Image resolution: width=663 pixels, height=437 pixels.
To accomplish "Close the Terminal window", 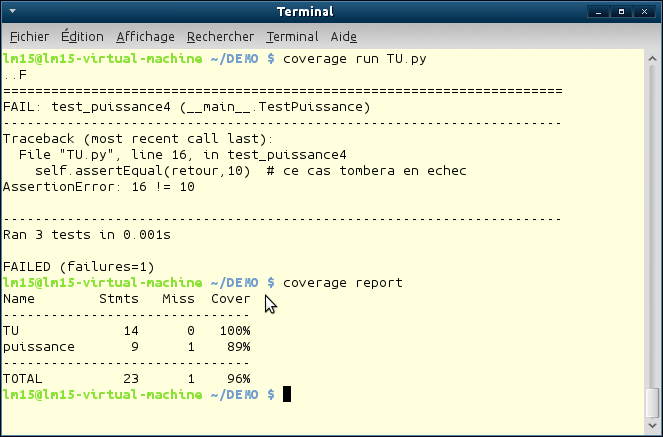I will click(646, 12).
